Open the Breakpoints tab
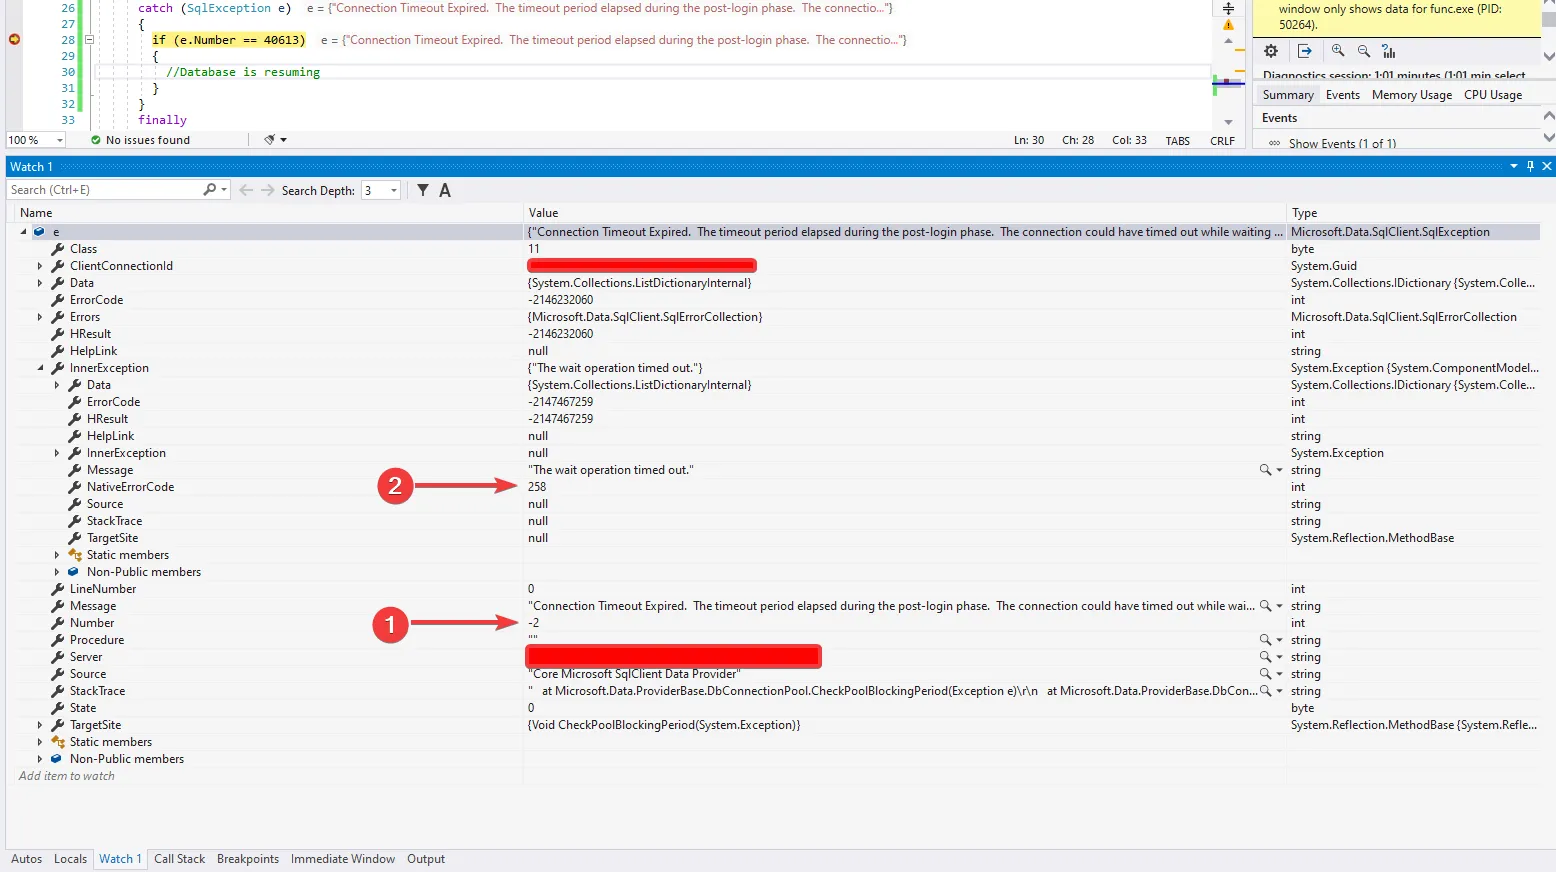The image size is (1556, 872). click(248, 859)
